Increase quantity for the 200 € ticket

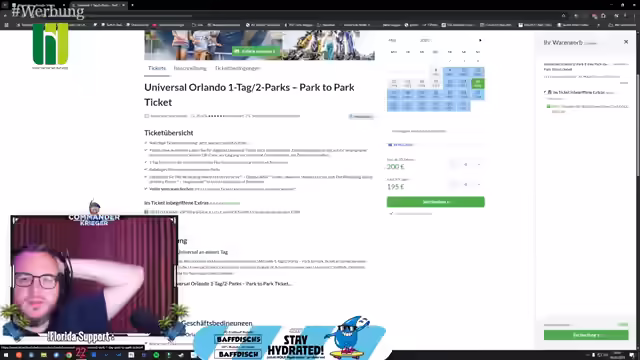click(479, 164)
